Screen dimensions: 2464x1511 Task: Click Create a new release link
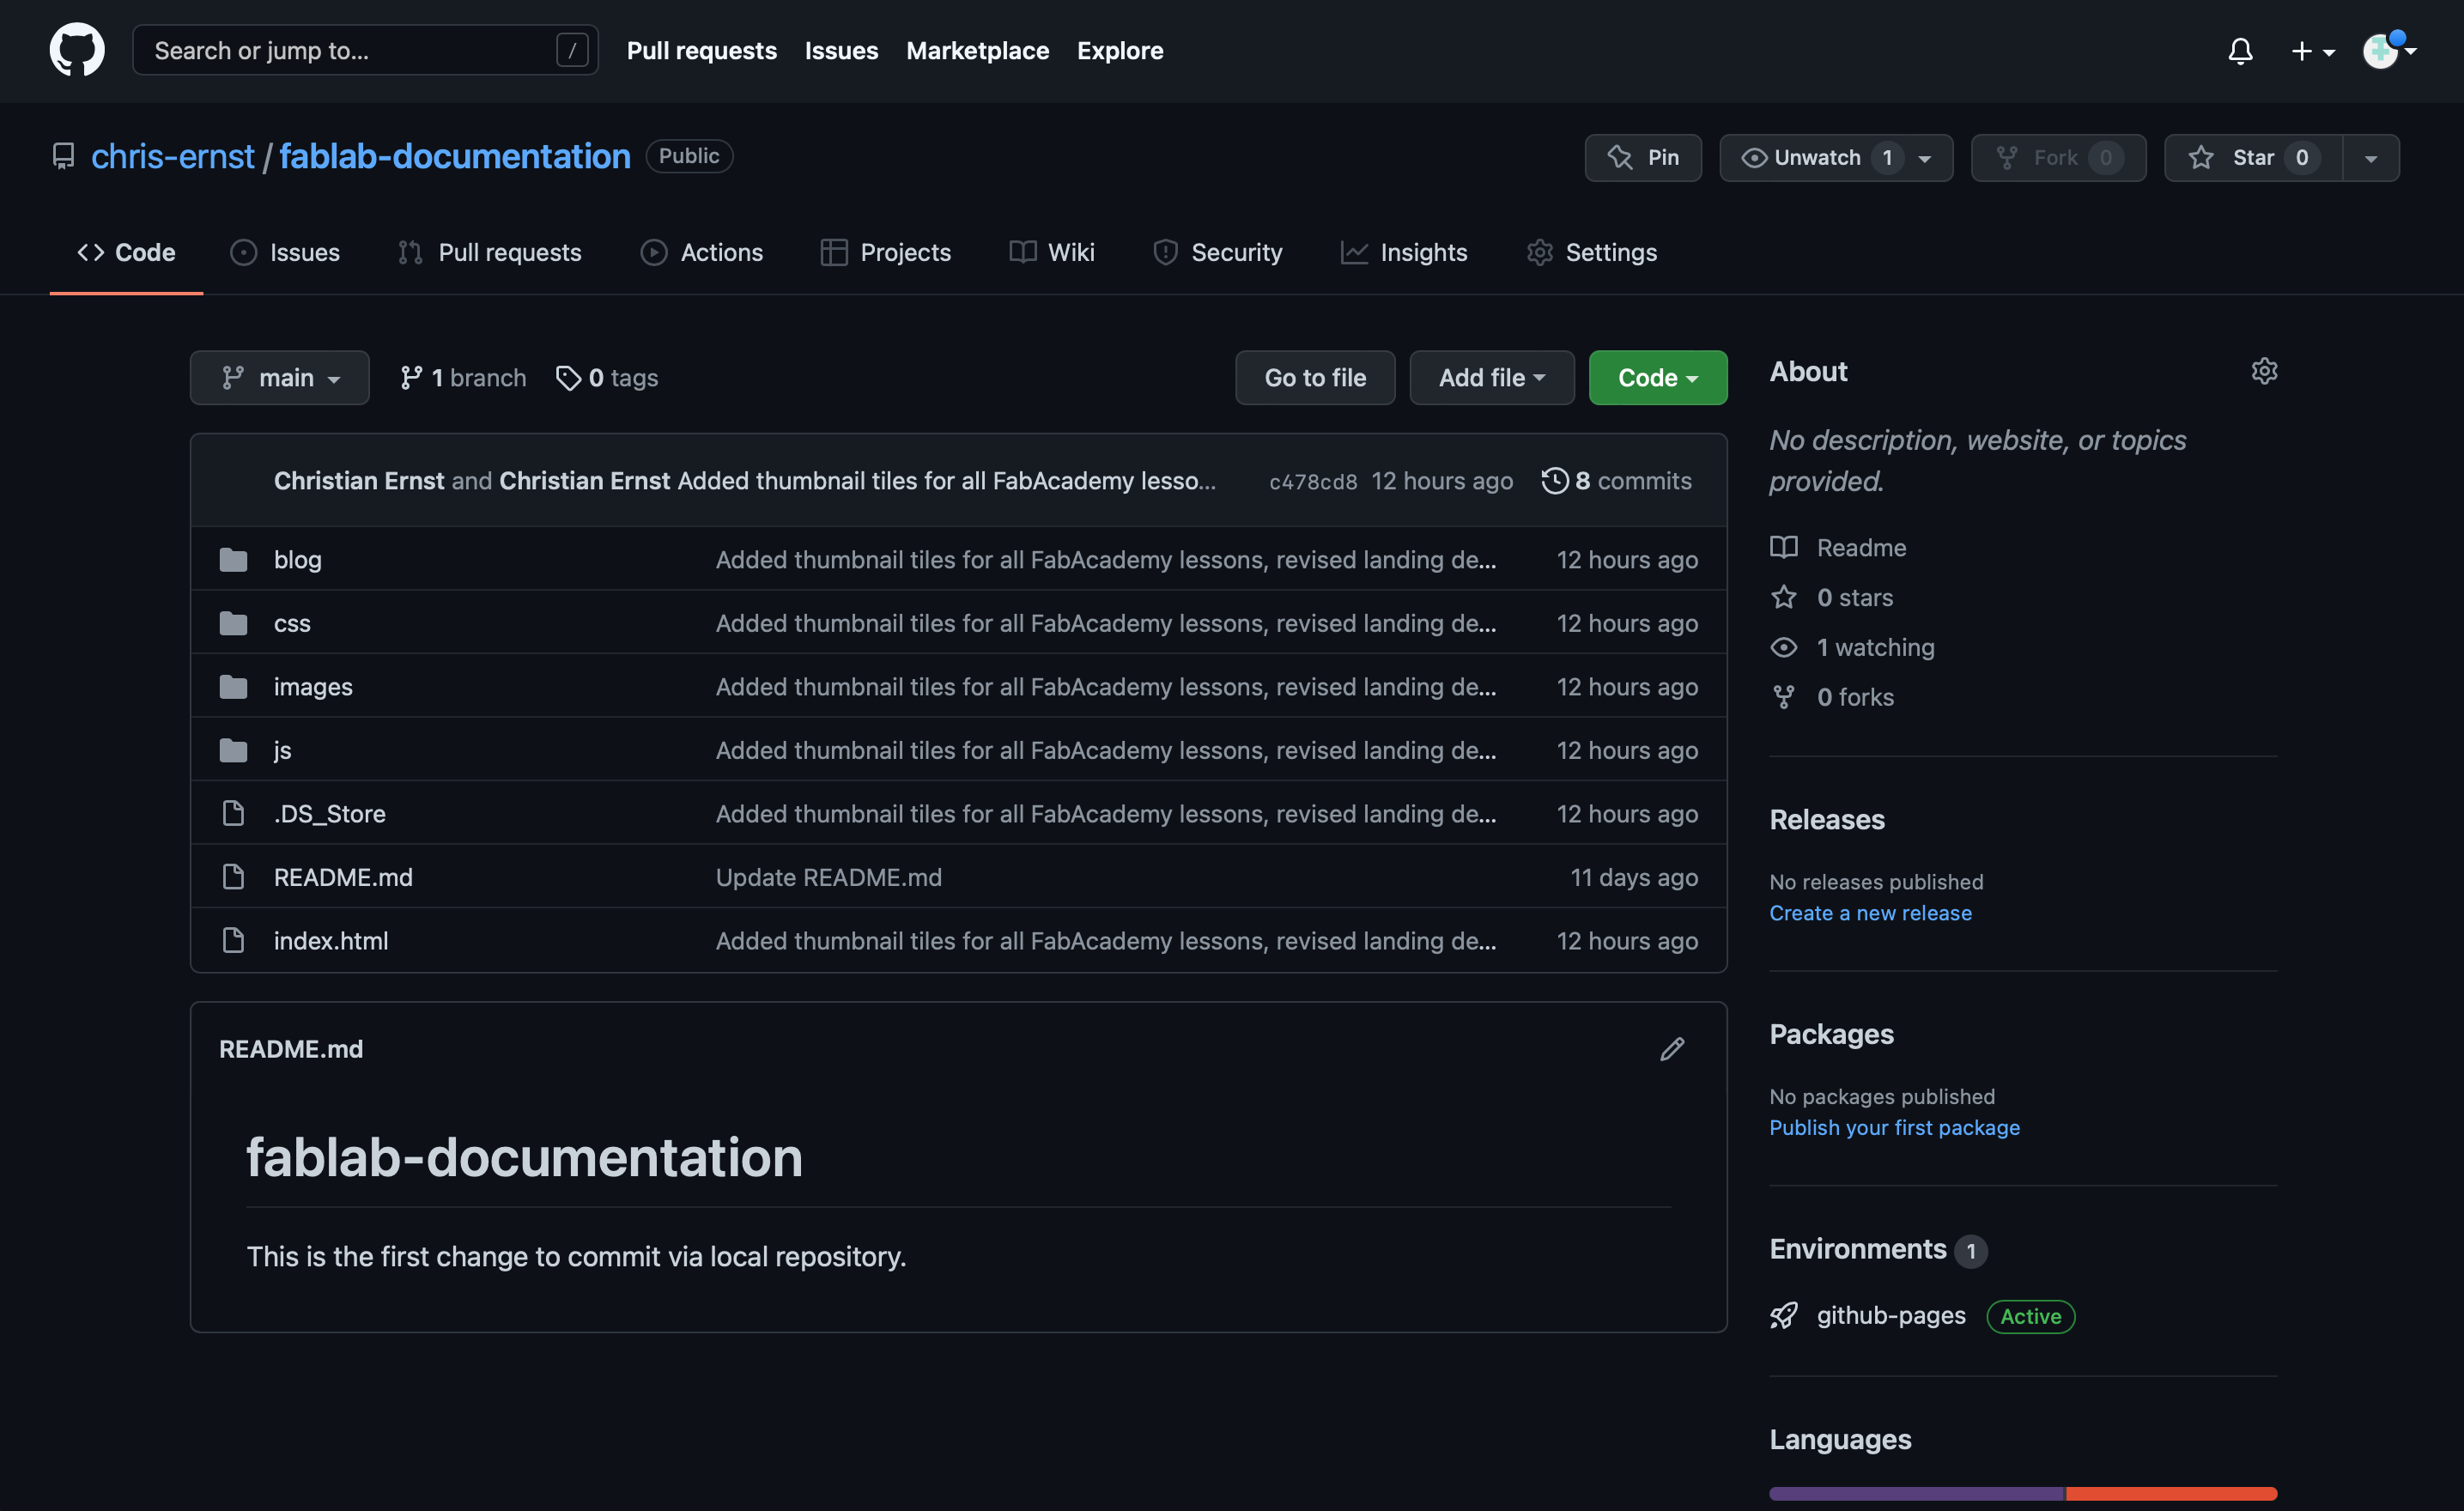tap(1870, 913)
